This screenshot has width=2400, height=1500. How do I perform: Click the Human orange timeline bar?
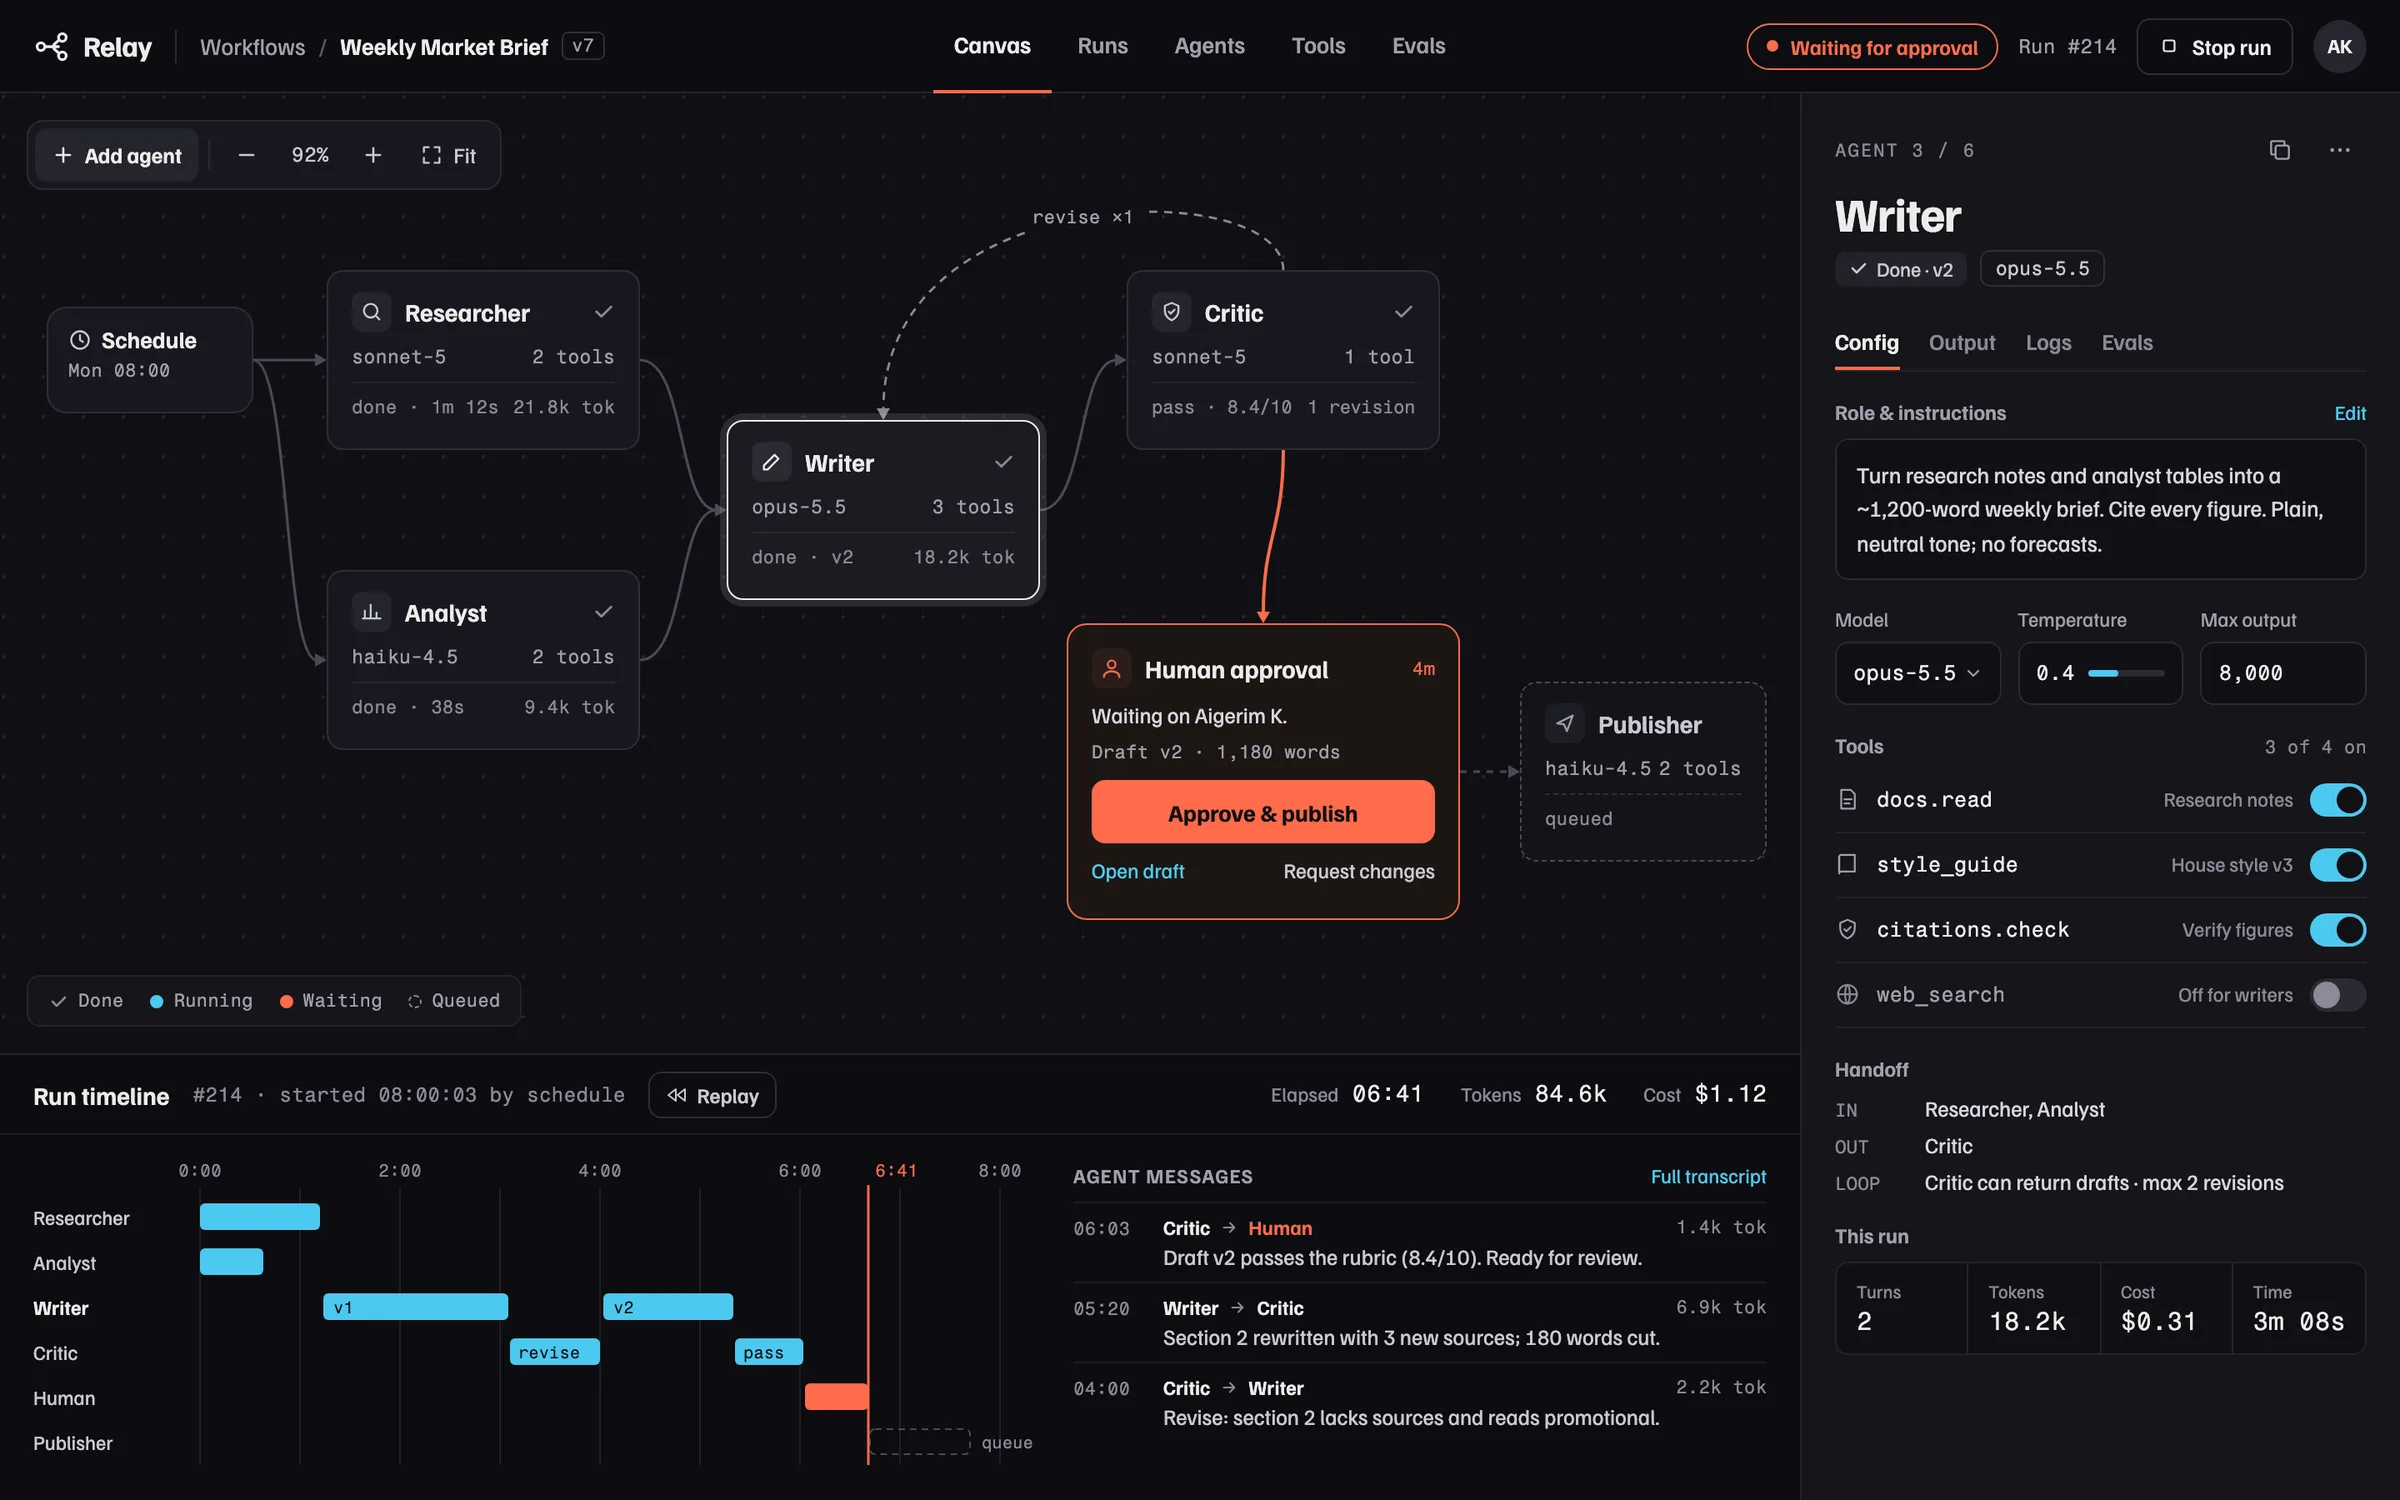836,1397
